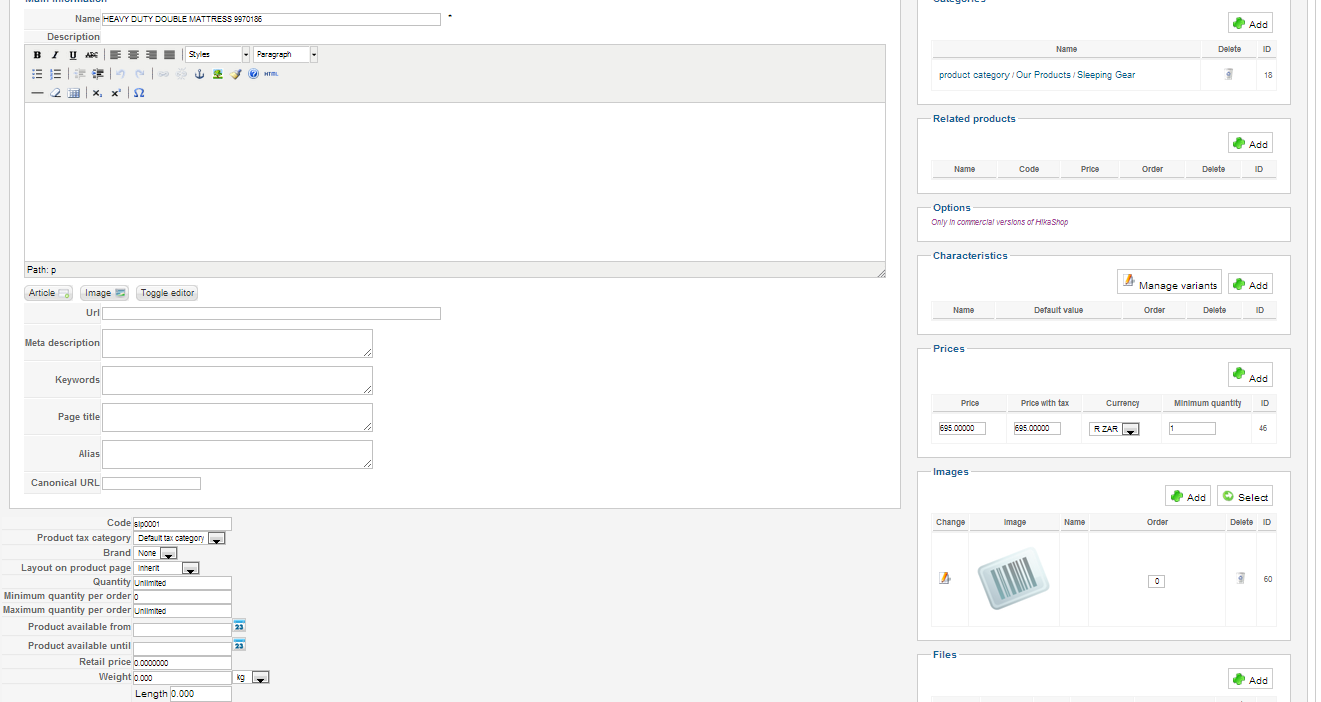
Task: Click the Page title text area
Action: (x=237, y=417)
